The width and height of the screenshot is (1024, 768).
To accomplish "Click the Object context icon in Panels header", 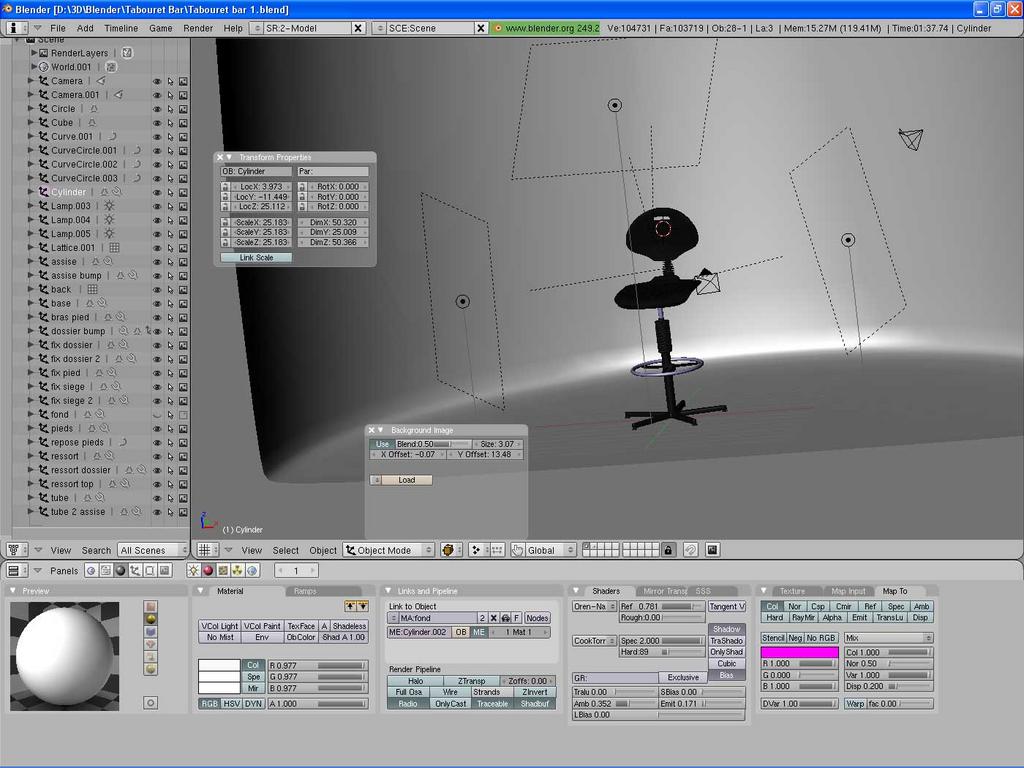I will coord(135,571).
